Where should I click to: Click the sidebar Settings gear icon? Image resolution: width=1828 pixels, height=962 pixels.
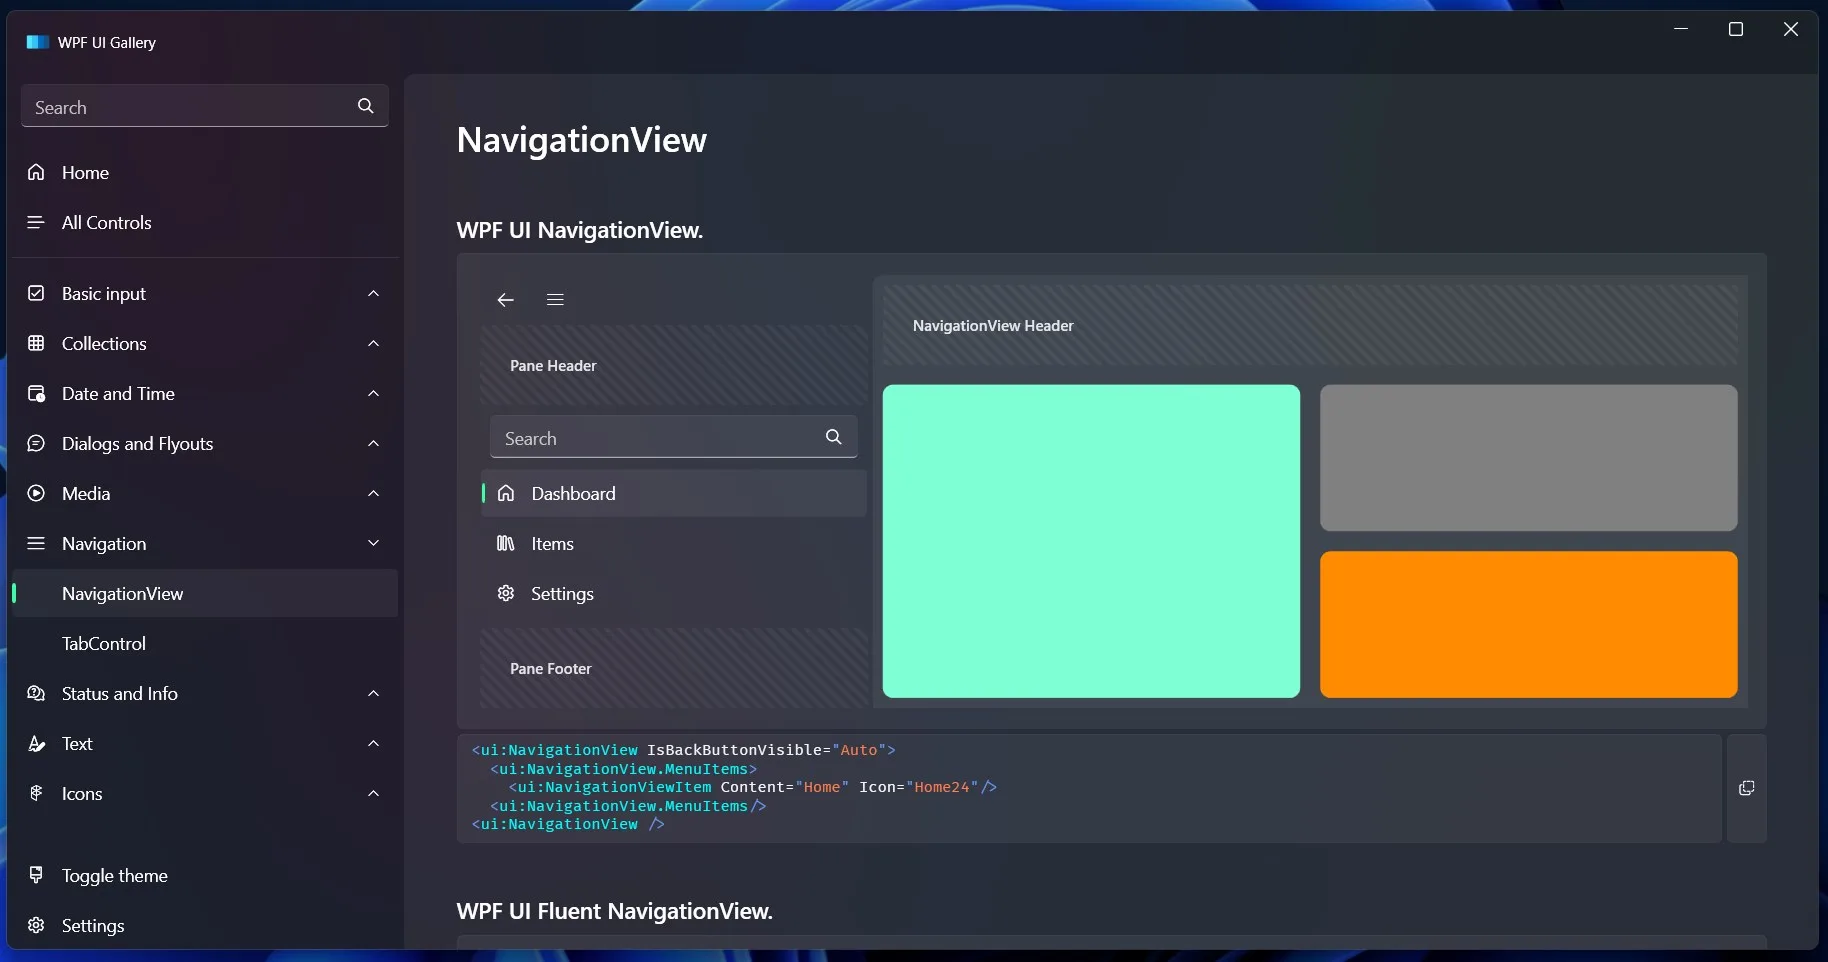(36, 925)
